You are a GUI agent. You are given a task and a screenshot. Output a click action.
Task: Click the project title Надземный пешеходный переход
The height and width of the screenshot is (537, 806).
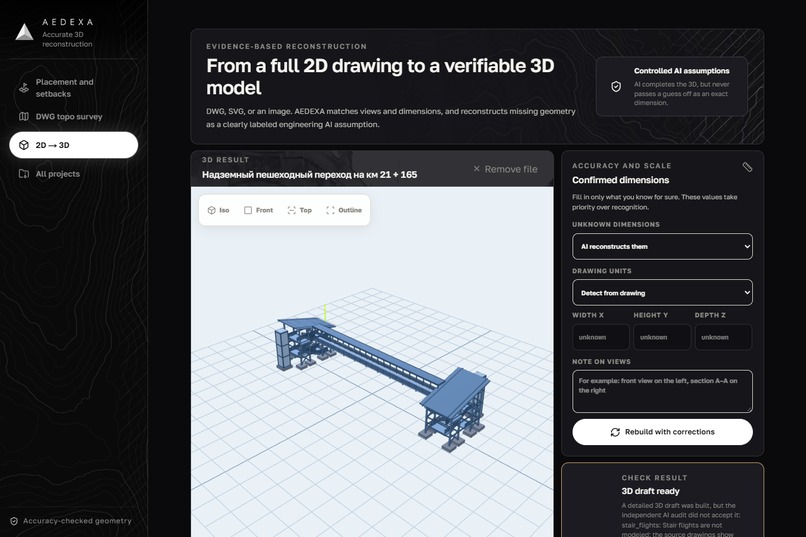pos(309,175)
